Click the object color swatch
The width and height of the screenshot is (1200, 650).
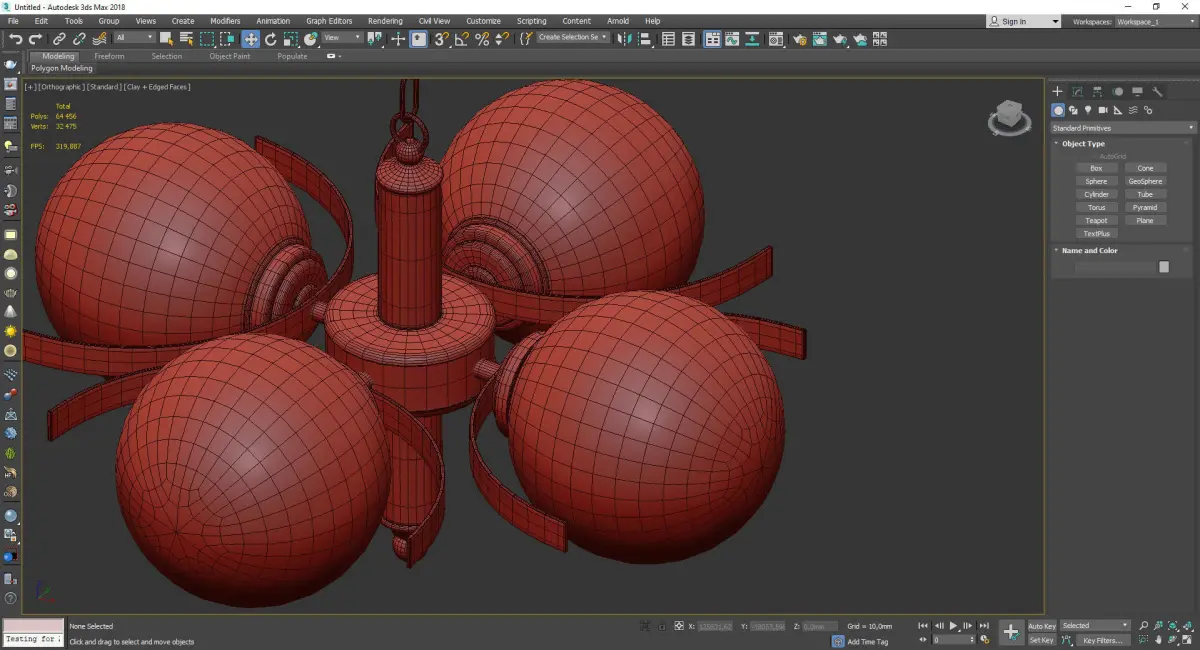[x=1164, y=267]
